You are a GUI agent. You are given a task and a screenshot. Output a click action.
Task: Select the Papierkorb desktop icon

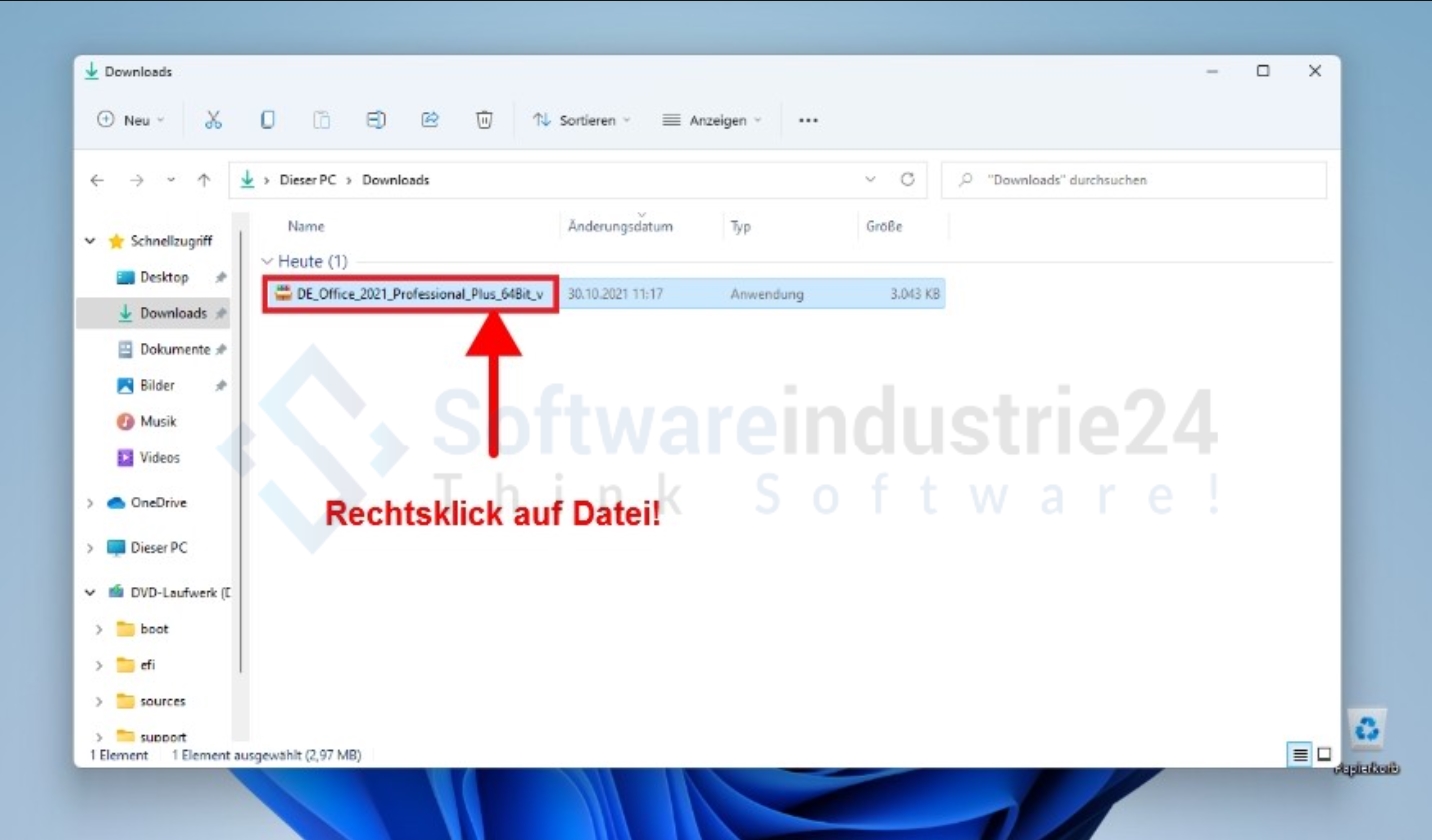1367,742
